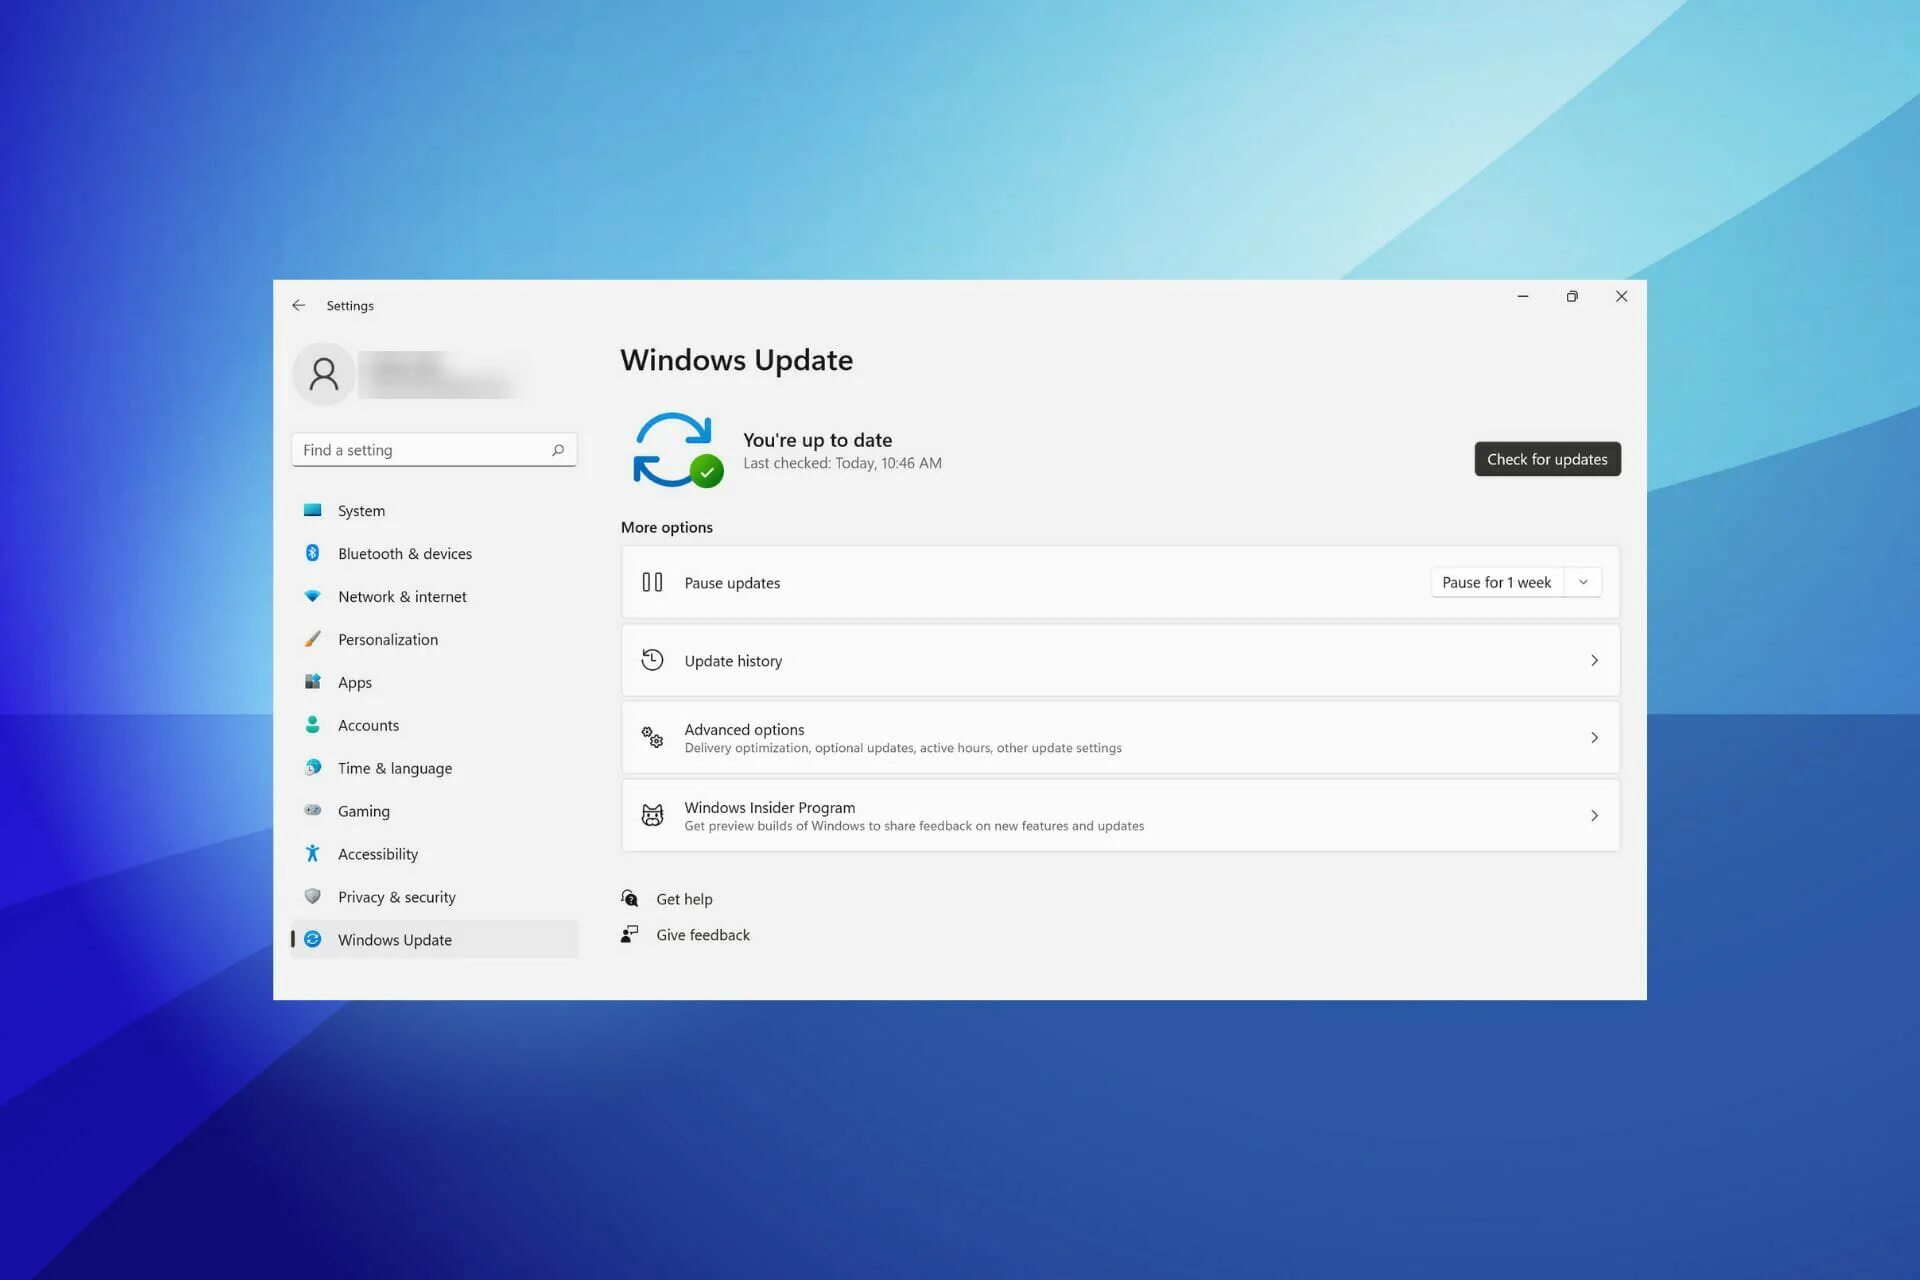The image size is (1920, 1280).
Task: Expand Advanced options via right chevron
Action: 1594,738
